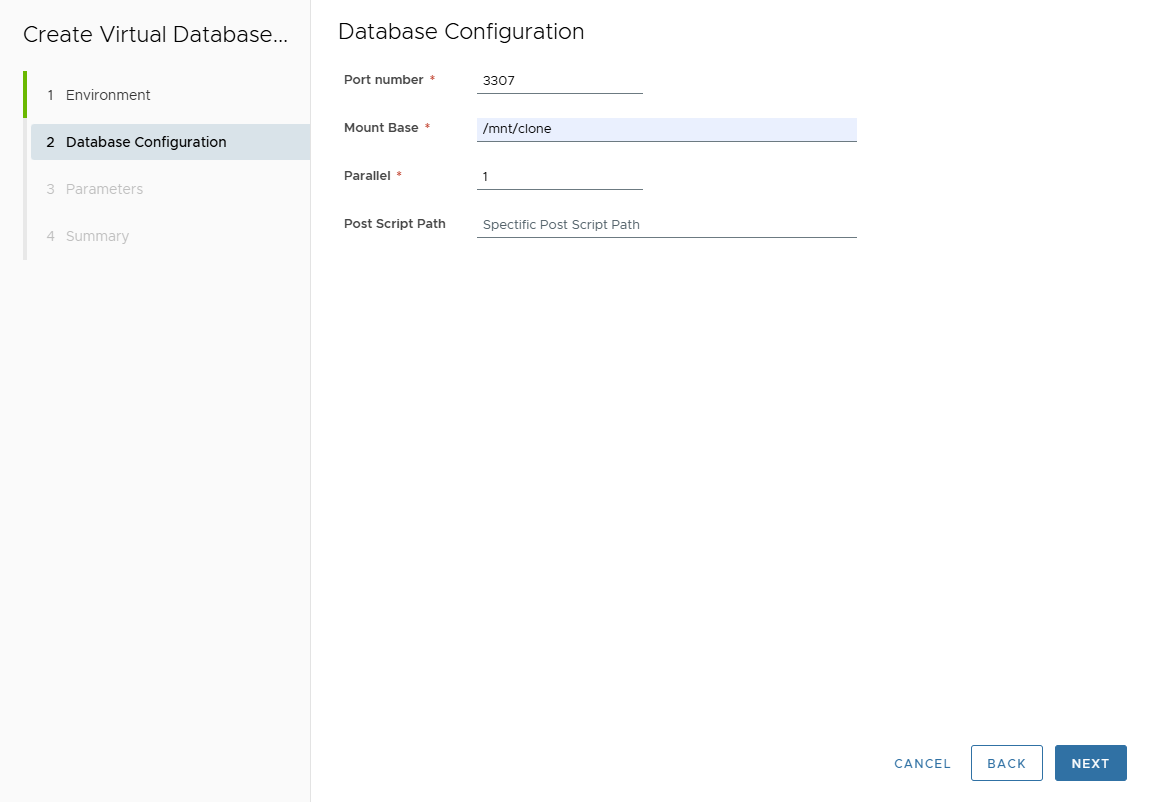This screenshot has height=802, width=1150.
Task: Cancel the virtual database creation wizard
Action: point(921,763)
